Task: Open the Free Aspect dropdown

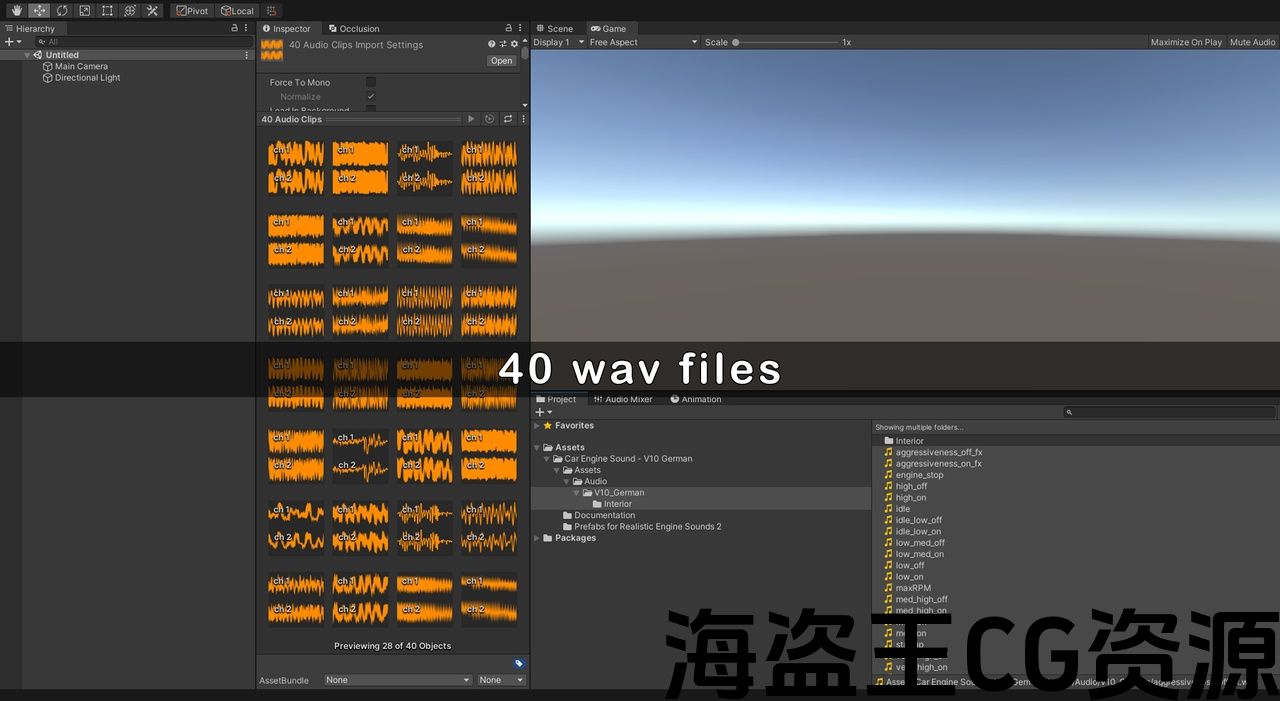Action: 643,42
